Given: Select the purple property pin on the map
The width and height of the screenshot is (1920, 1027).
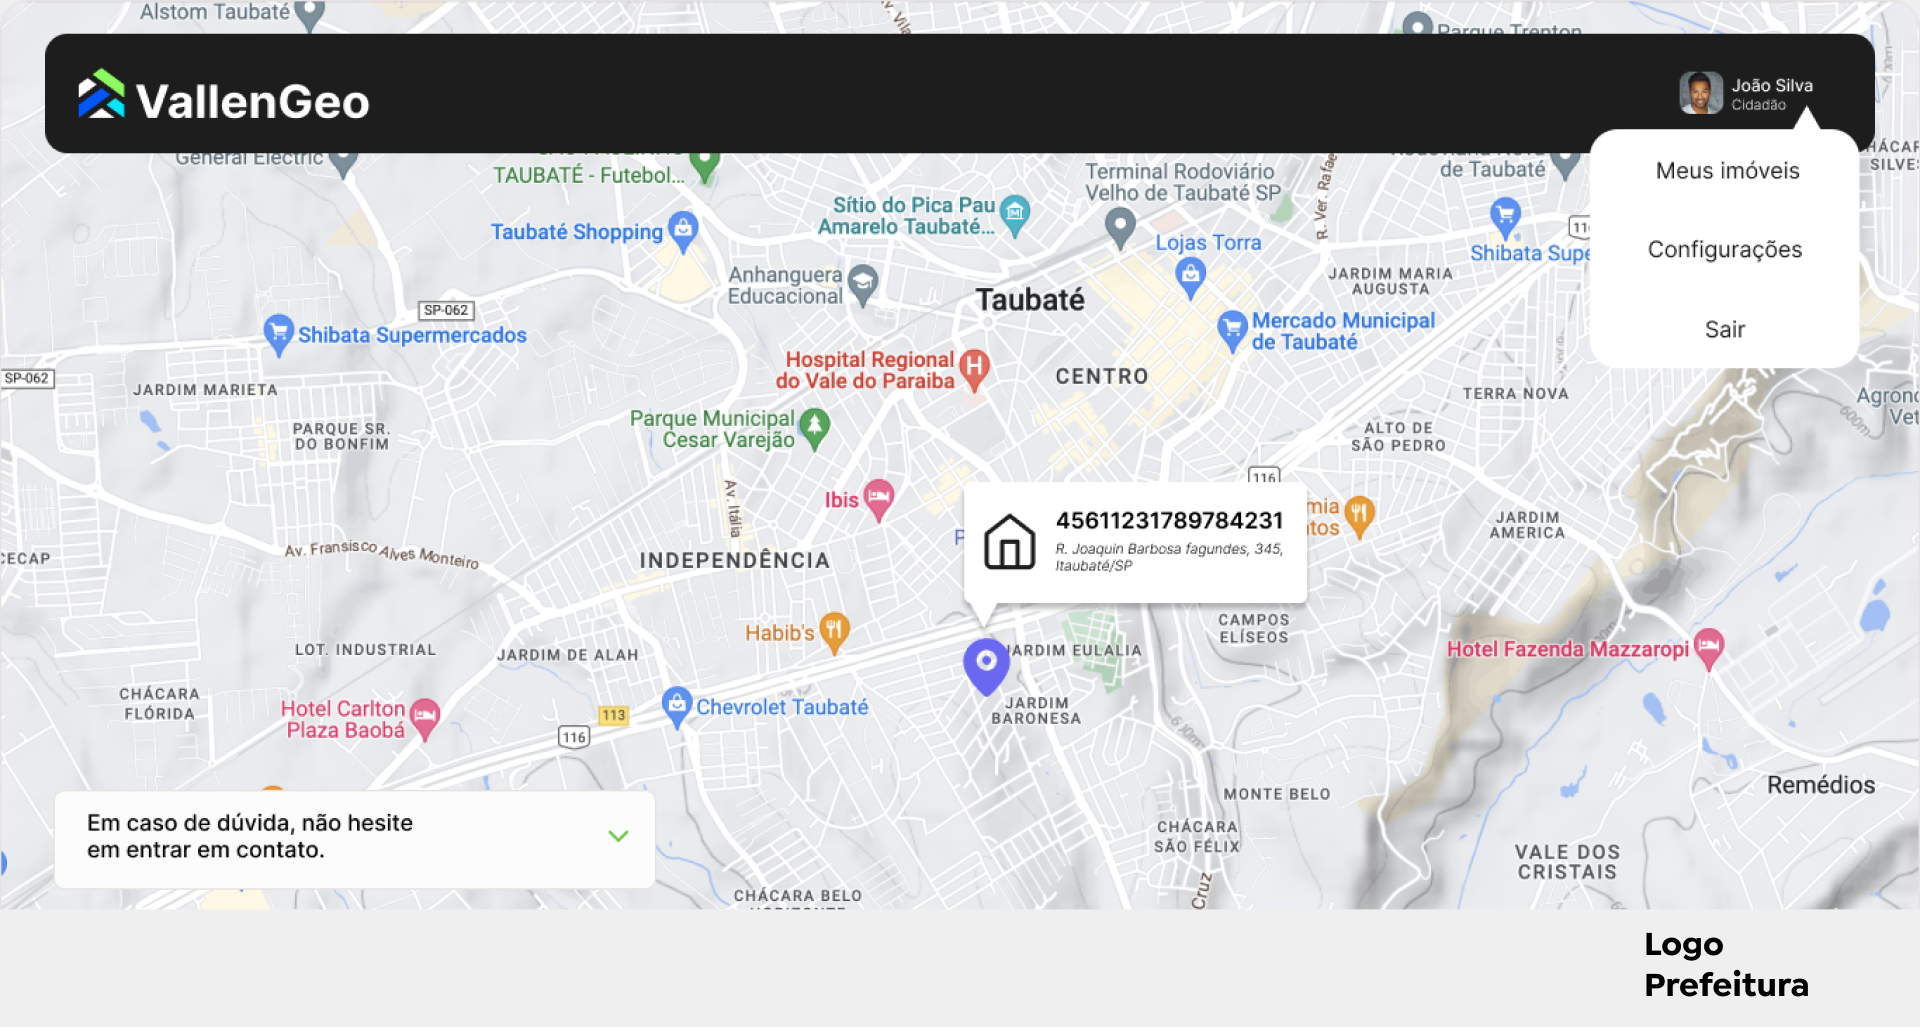Looking at the screenshot, I should [x=986, y=663].
